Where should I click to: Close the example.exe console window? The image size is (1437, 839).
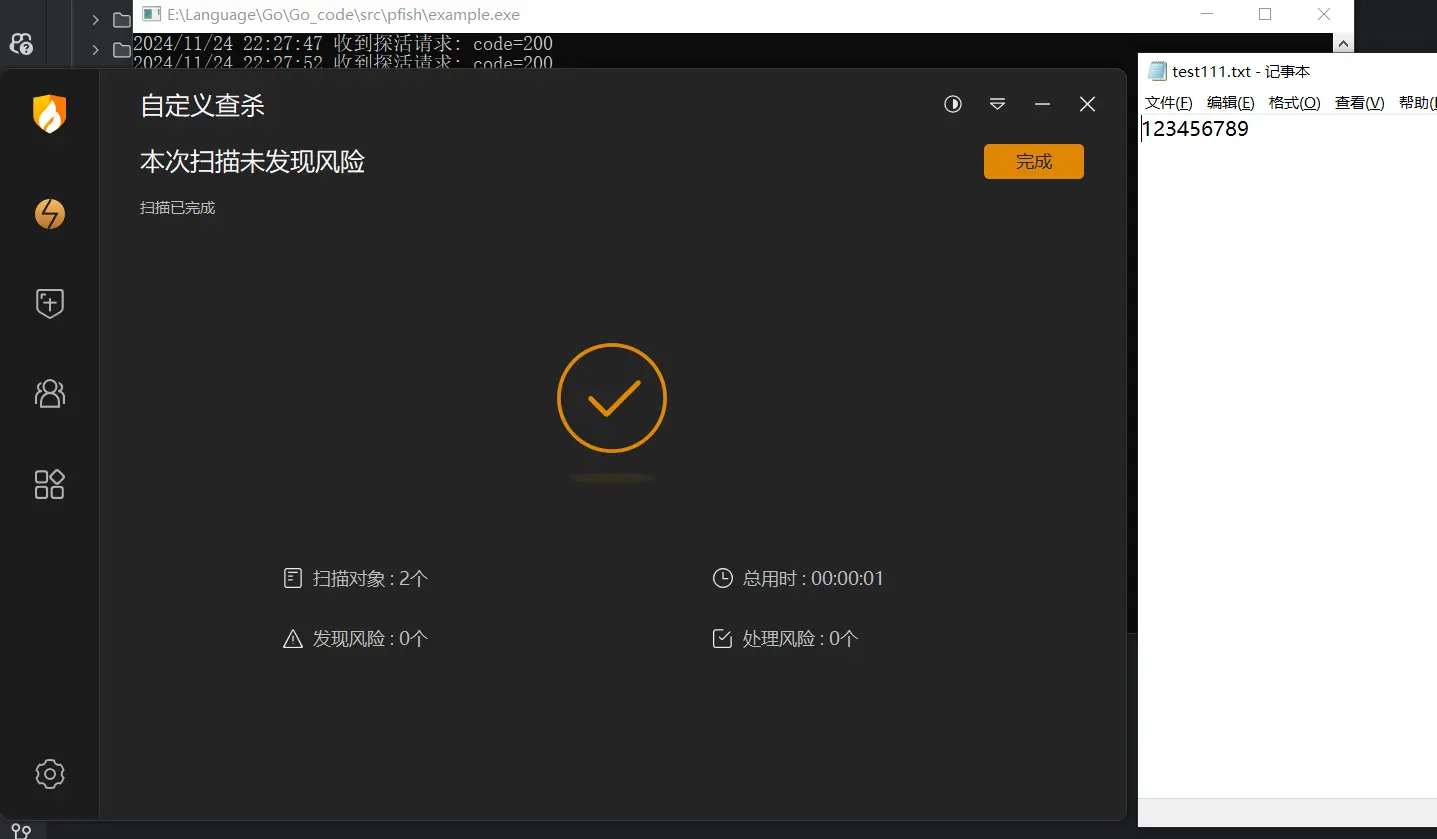point(1324,15)
